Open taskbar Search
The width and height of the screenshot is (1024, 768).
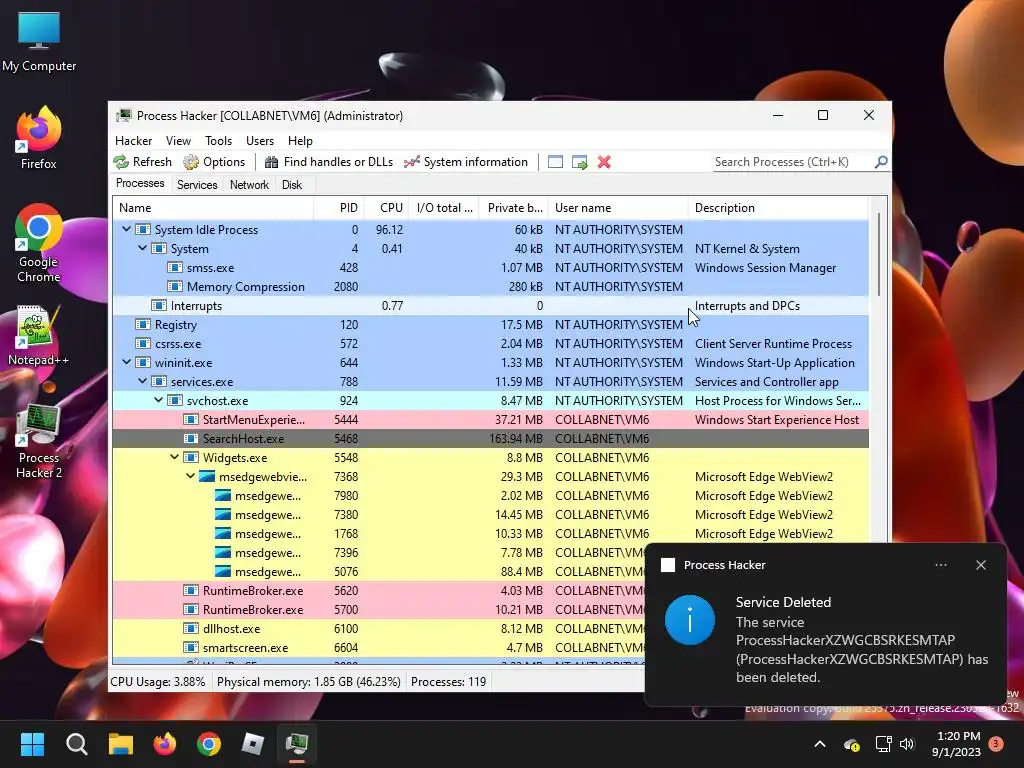[76, 744]
